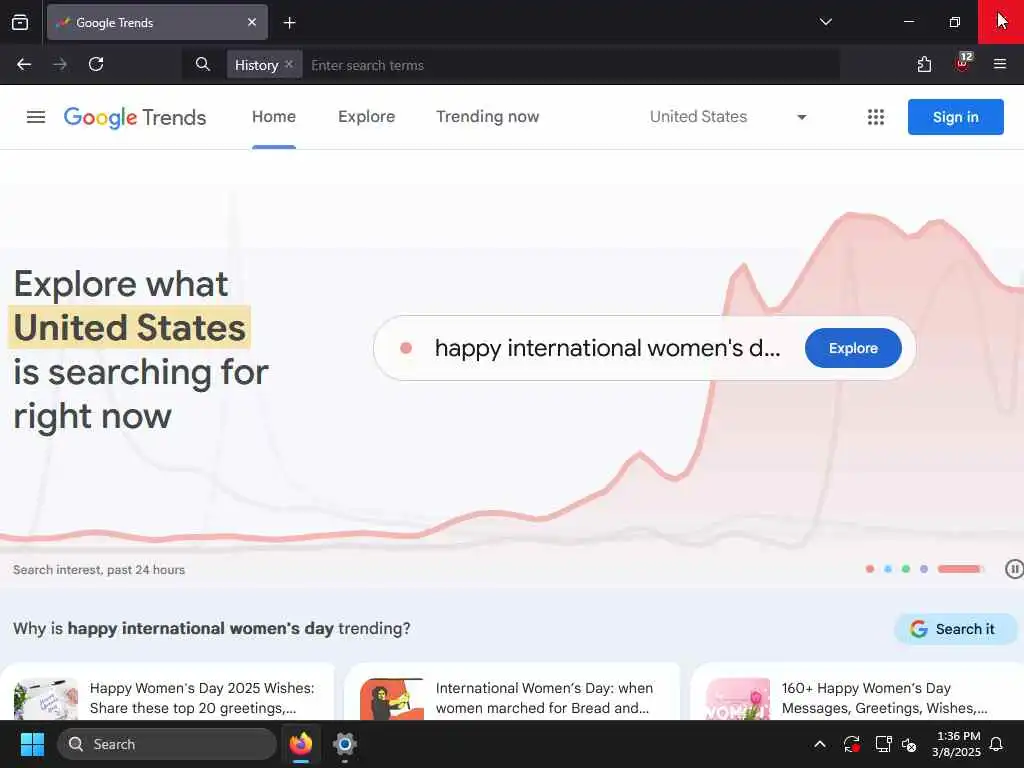
Task: Click the active red carousel progress bar
Action: pos(961,569)
